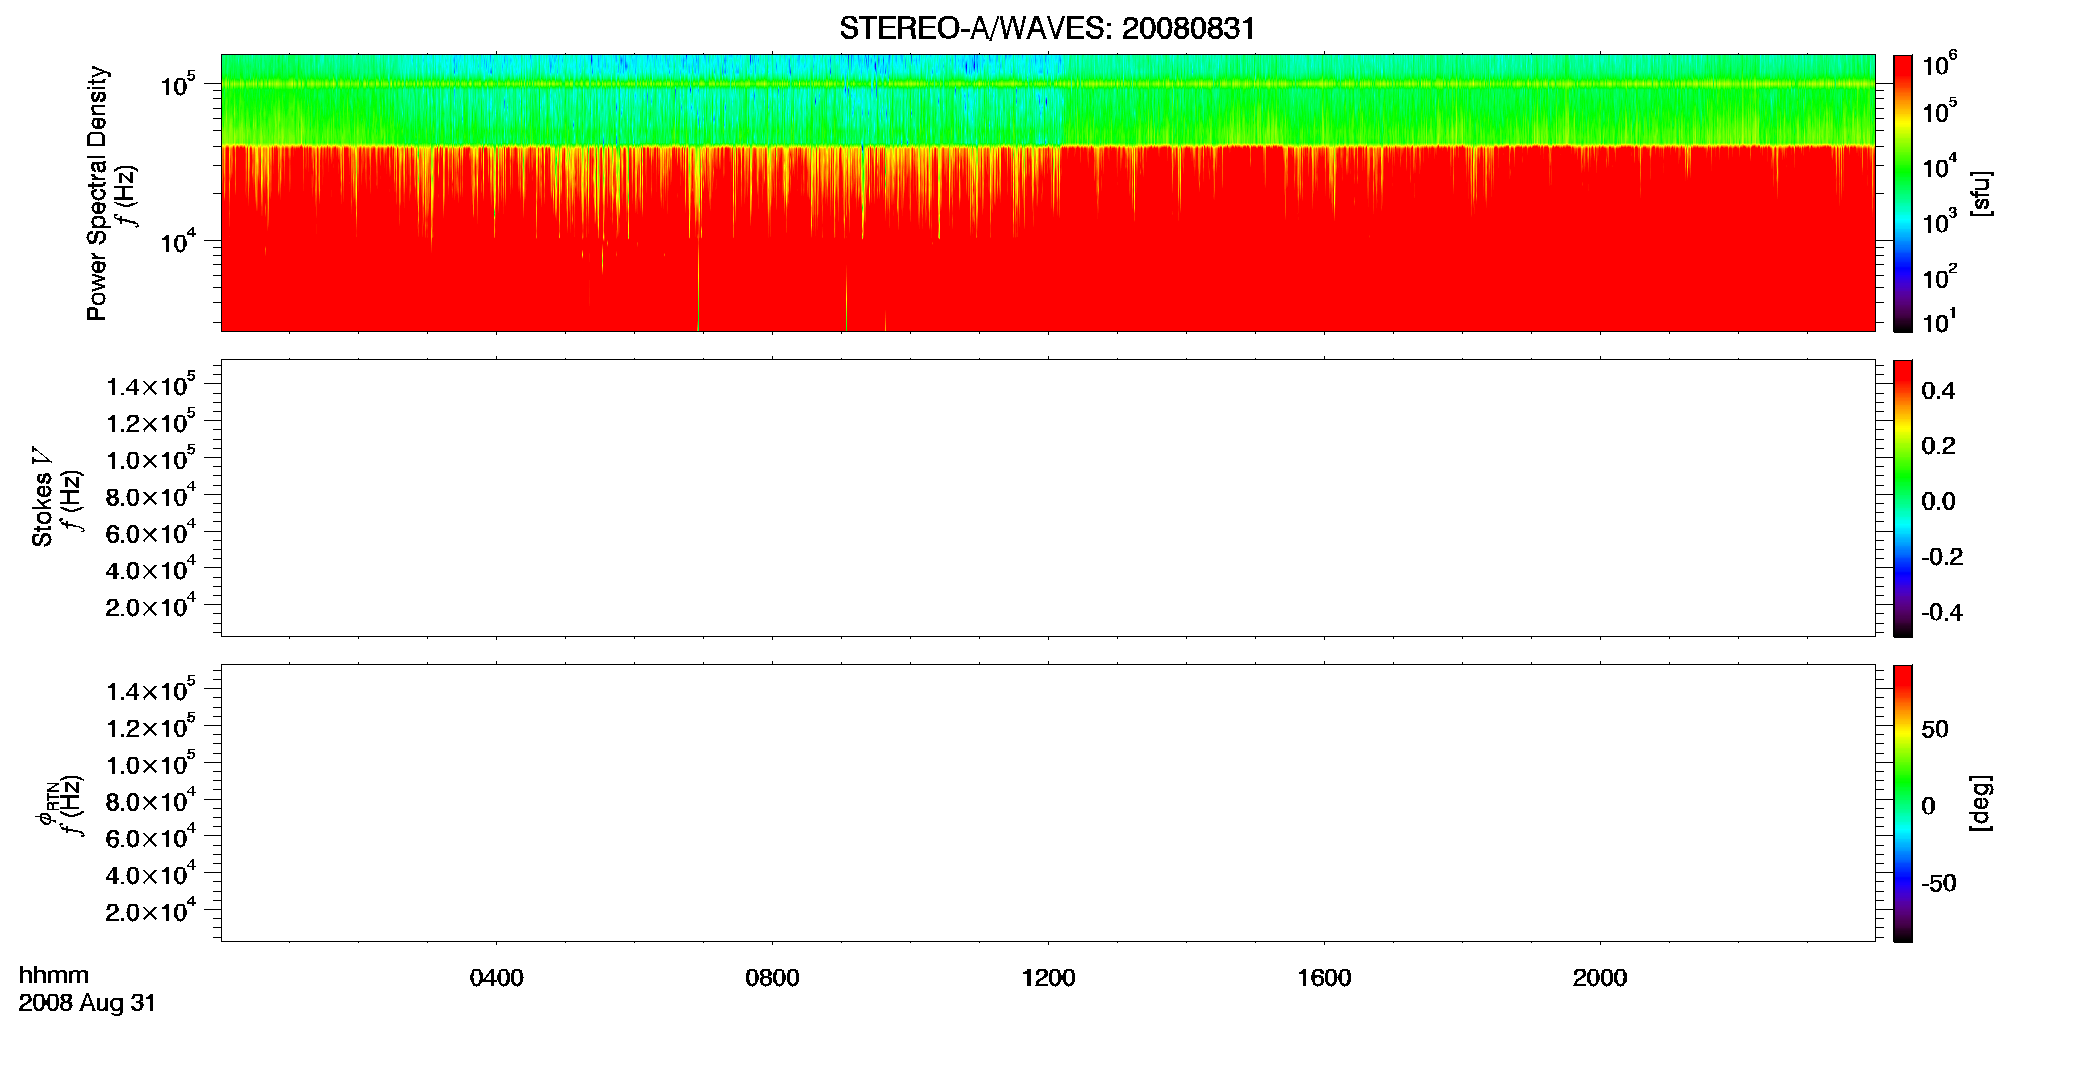The width and height of the screenshot is (2096, 1080).
Task: Click the [deg] unit label of the bottom colorbar
Action: [1981, 803]
